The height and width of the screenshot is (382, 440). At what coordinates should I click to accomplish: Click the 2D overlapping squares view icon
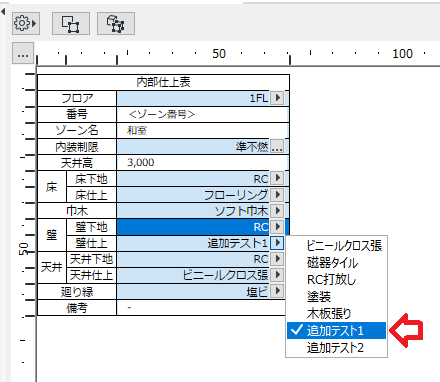tap(71, 23)
